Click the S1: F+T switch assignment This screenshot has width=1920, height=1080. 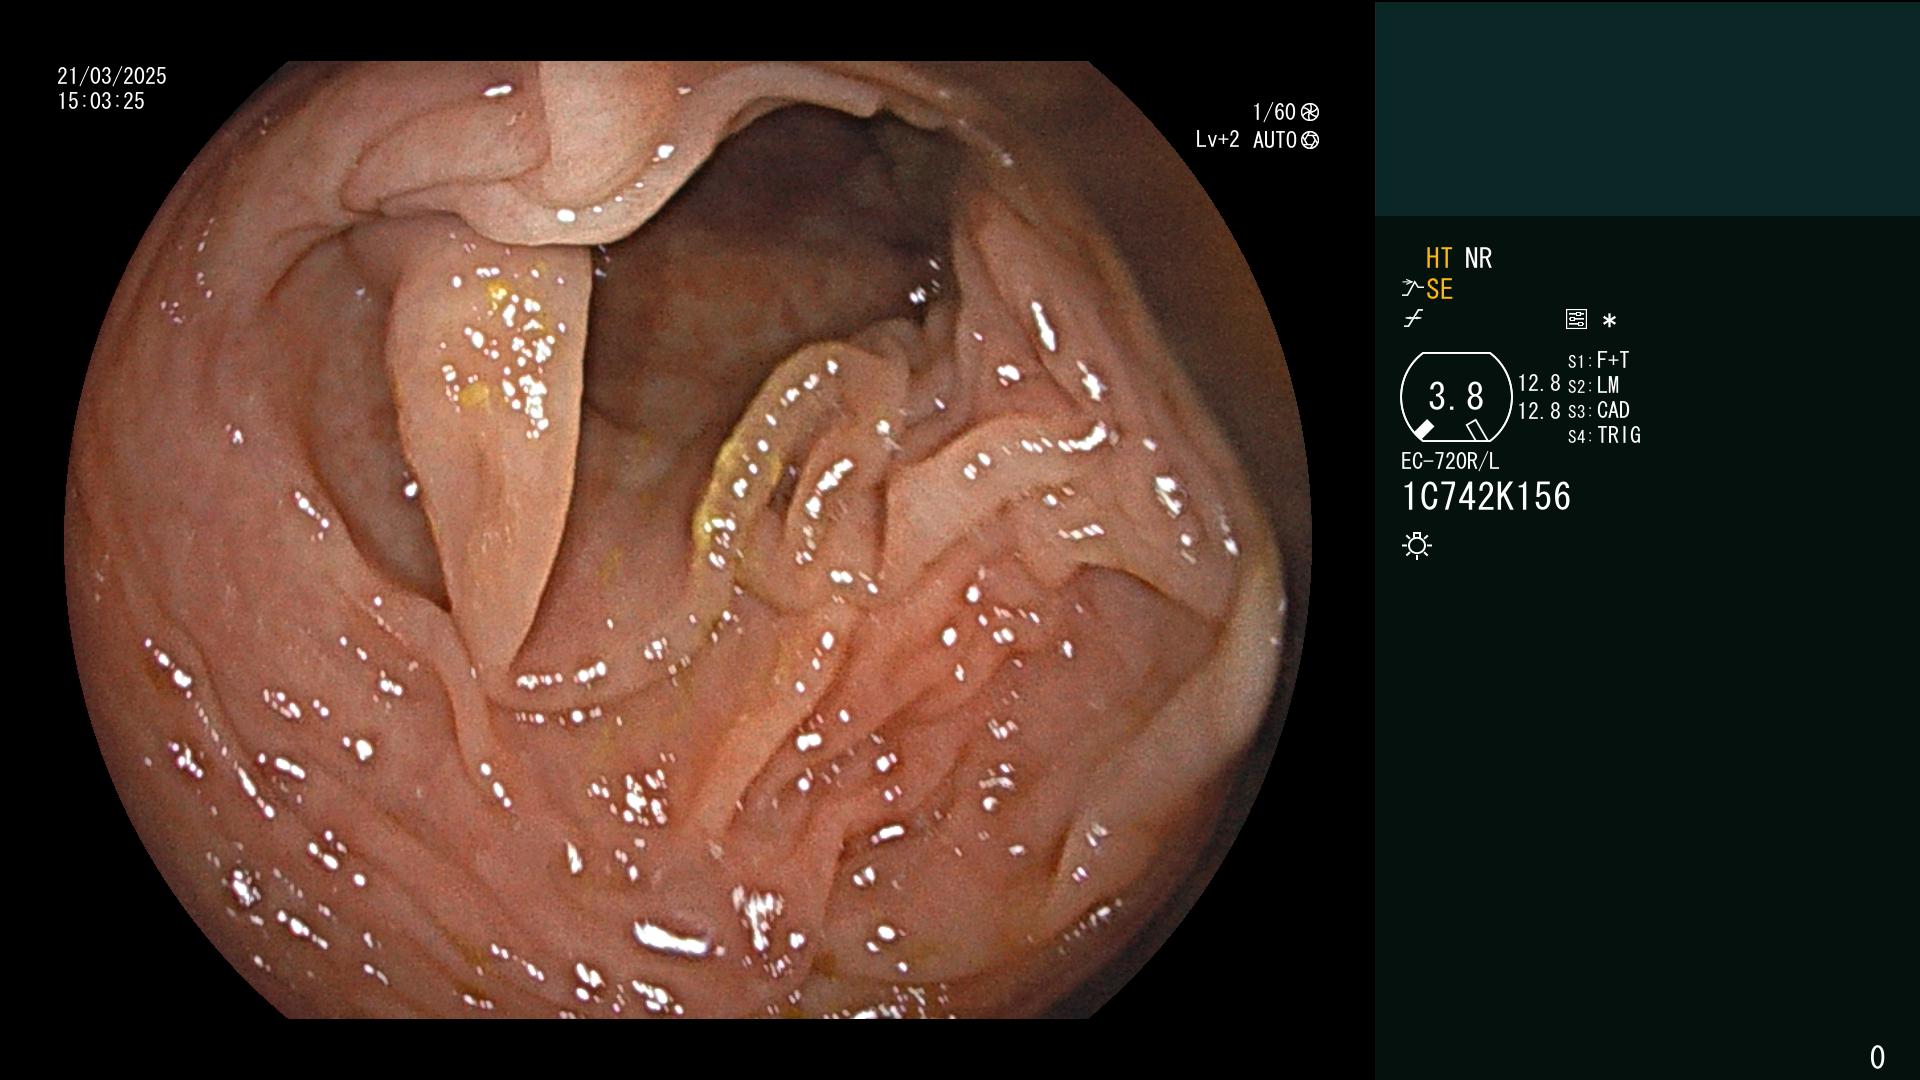pyautogui.click(x=1598, y=360)
